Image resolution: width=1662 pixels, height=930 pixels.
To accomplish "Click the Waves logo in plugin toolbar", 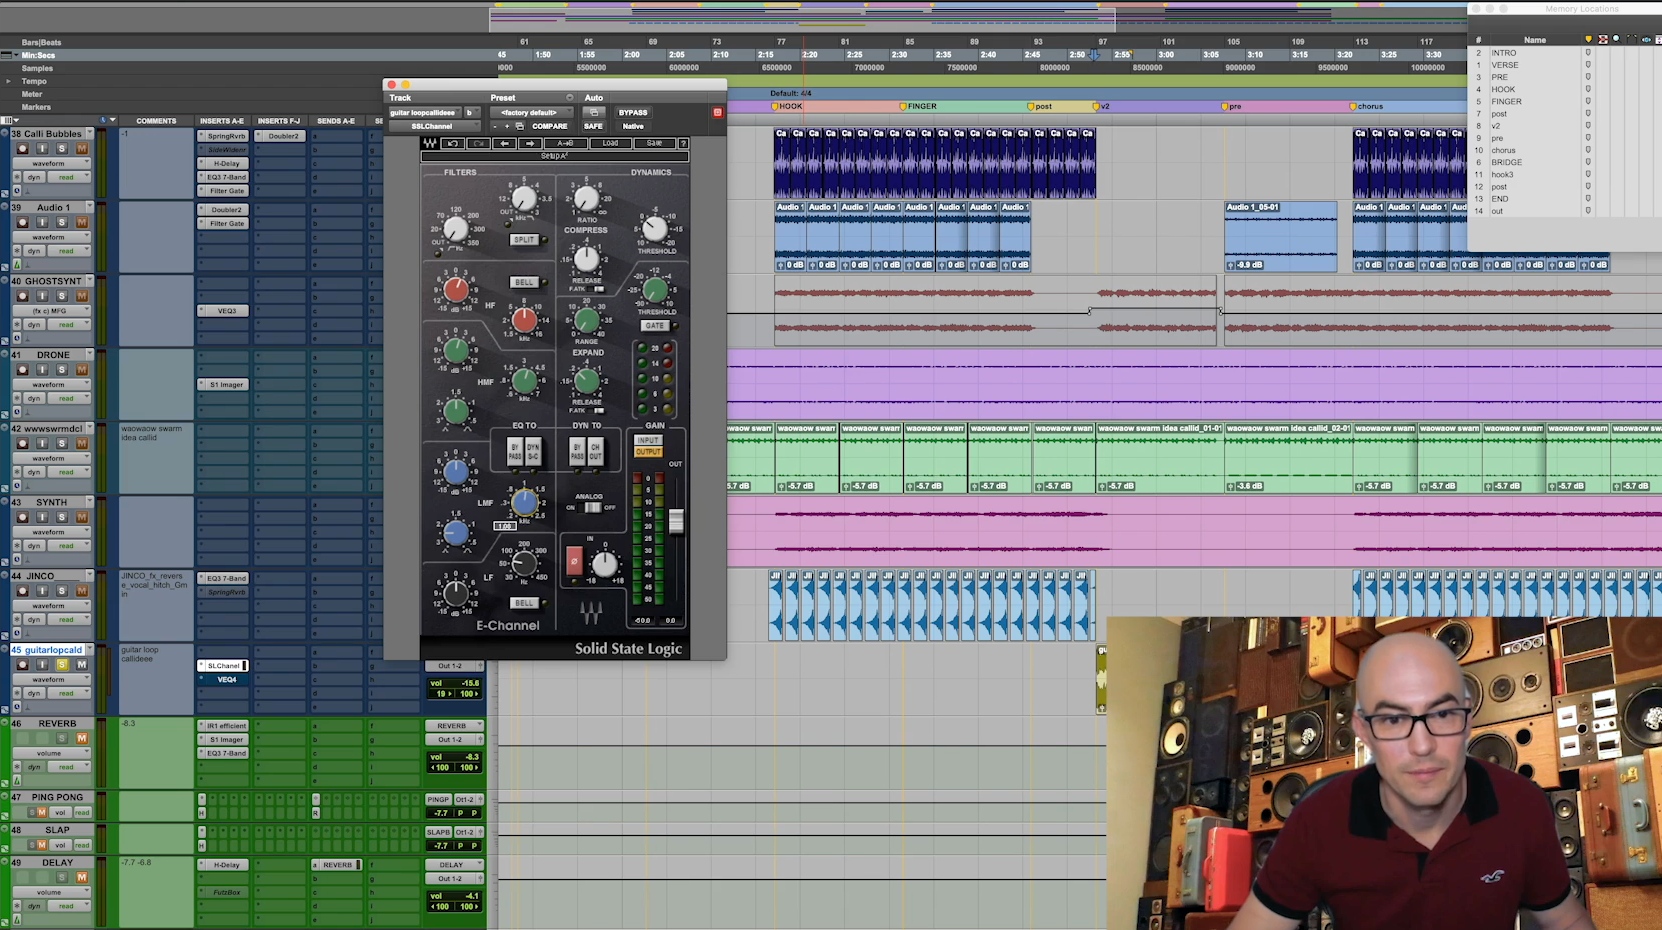I will [x=430, y=143].
